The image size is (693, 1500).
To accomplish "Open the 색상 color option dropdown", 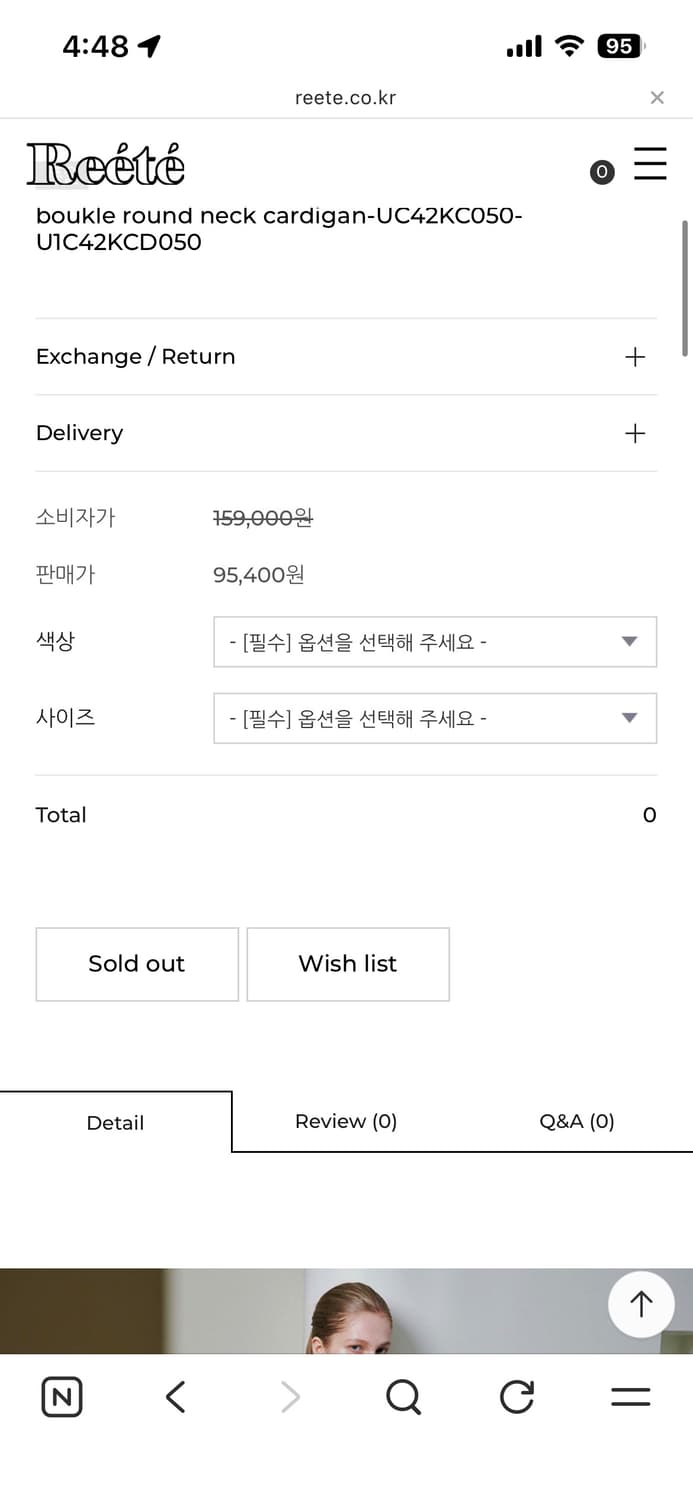I will click(435, 641).
